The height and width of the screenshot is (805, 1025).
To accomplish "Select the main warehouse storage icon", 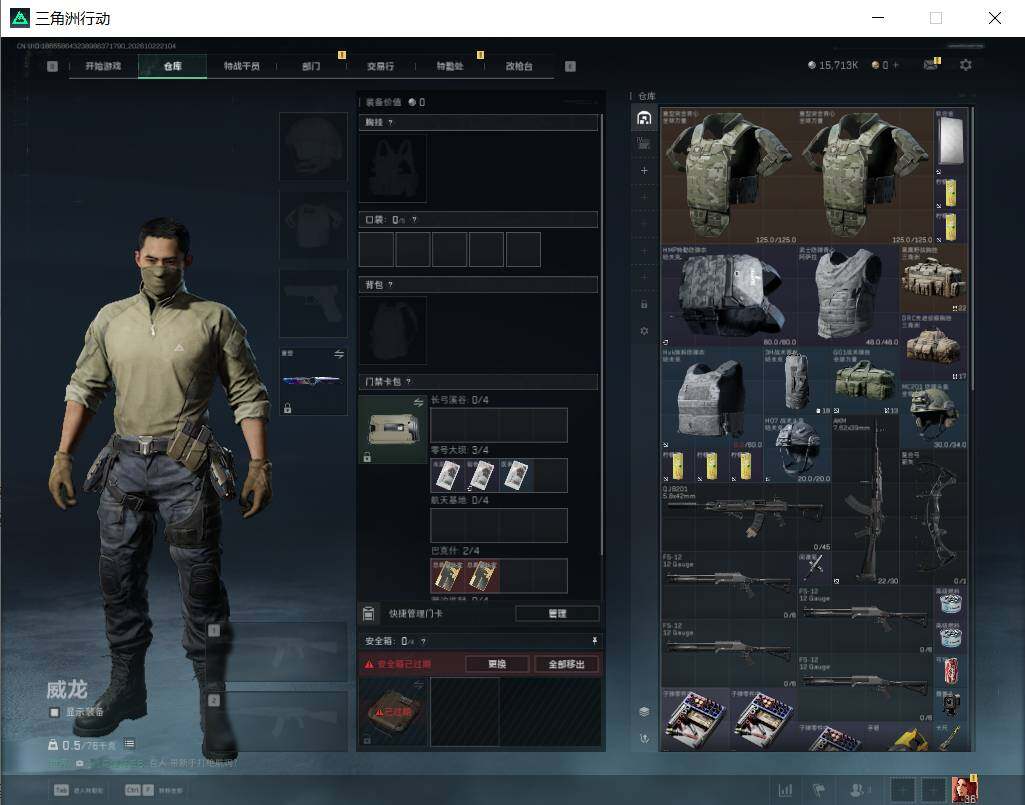I will [x=644, y=118].
